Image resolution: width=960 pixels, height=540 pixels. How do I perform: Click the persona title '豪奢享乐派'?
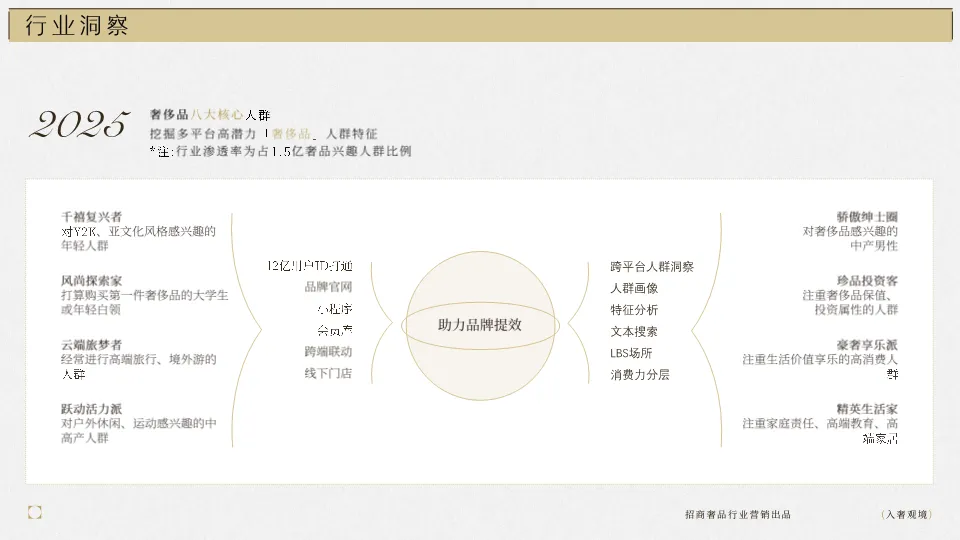867,345
